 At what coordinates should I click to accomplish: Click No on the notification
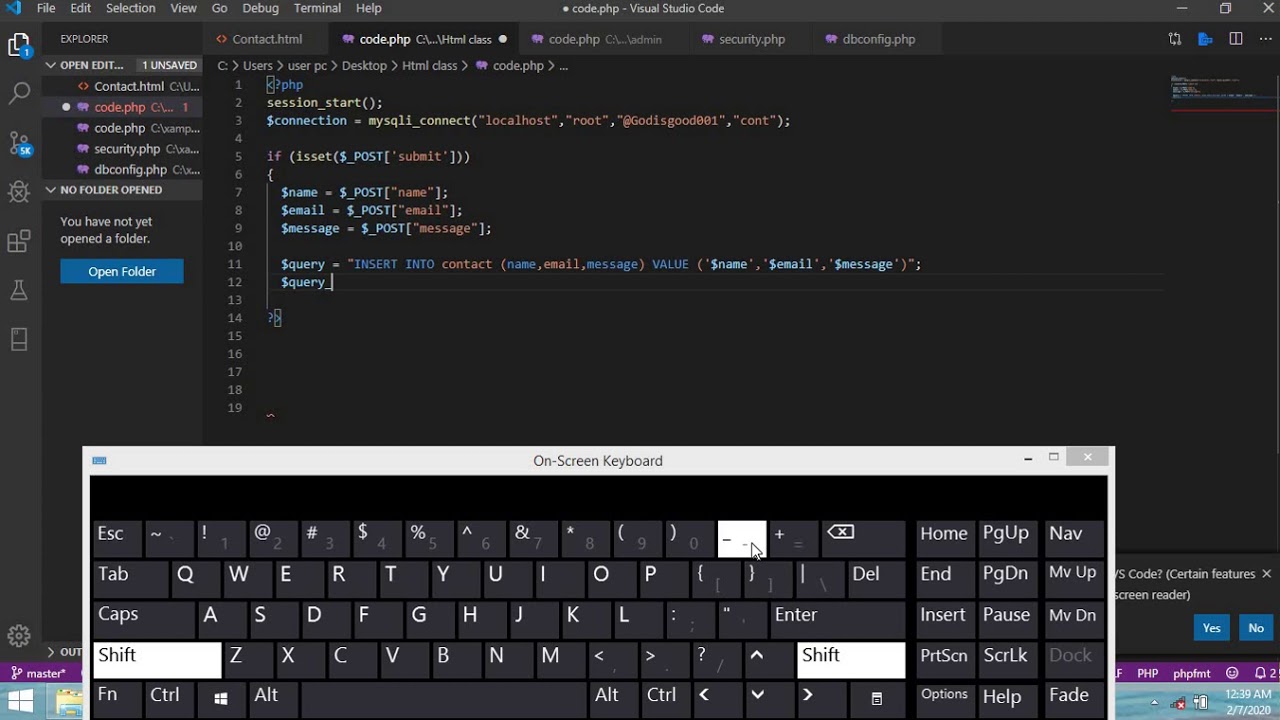1256,628
